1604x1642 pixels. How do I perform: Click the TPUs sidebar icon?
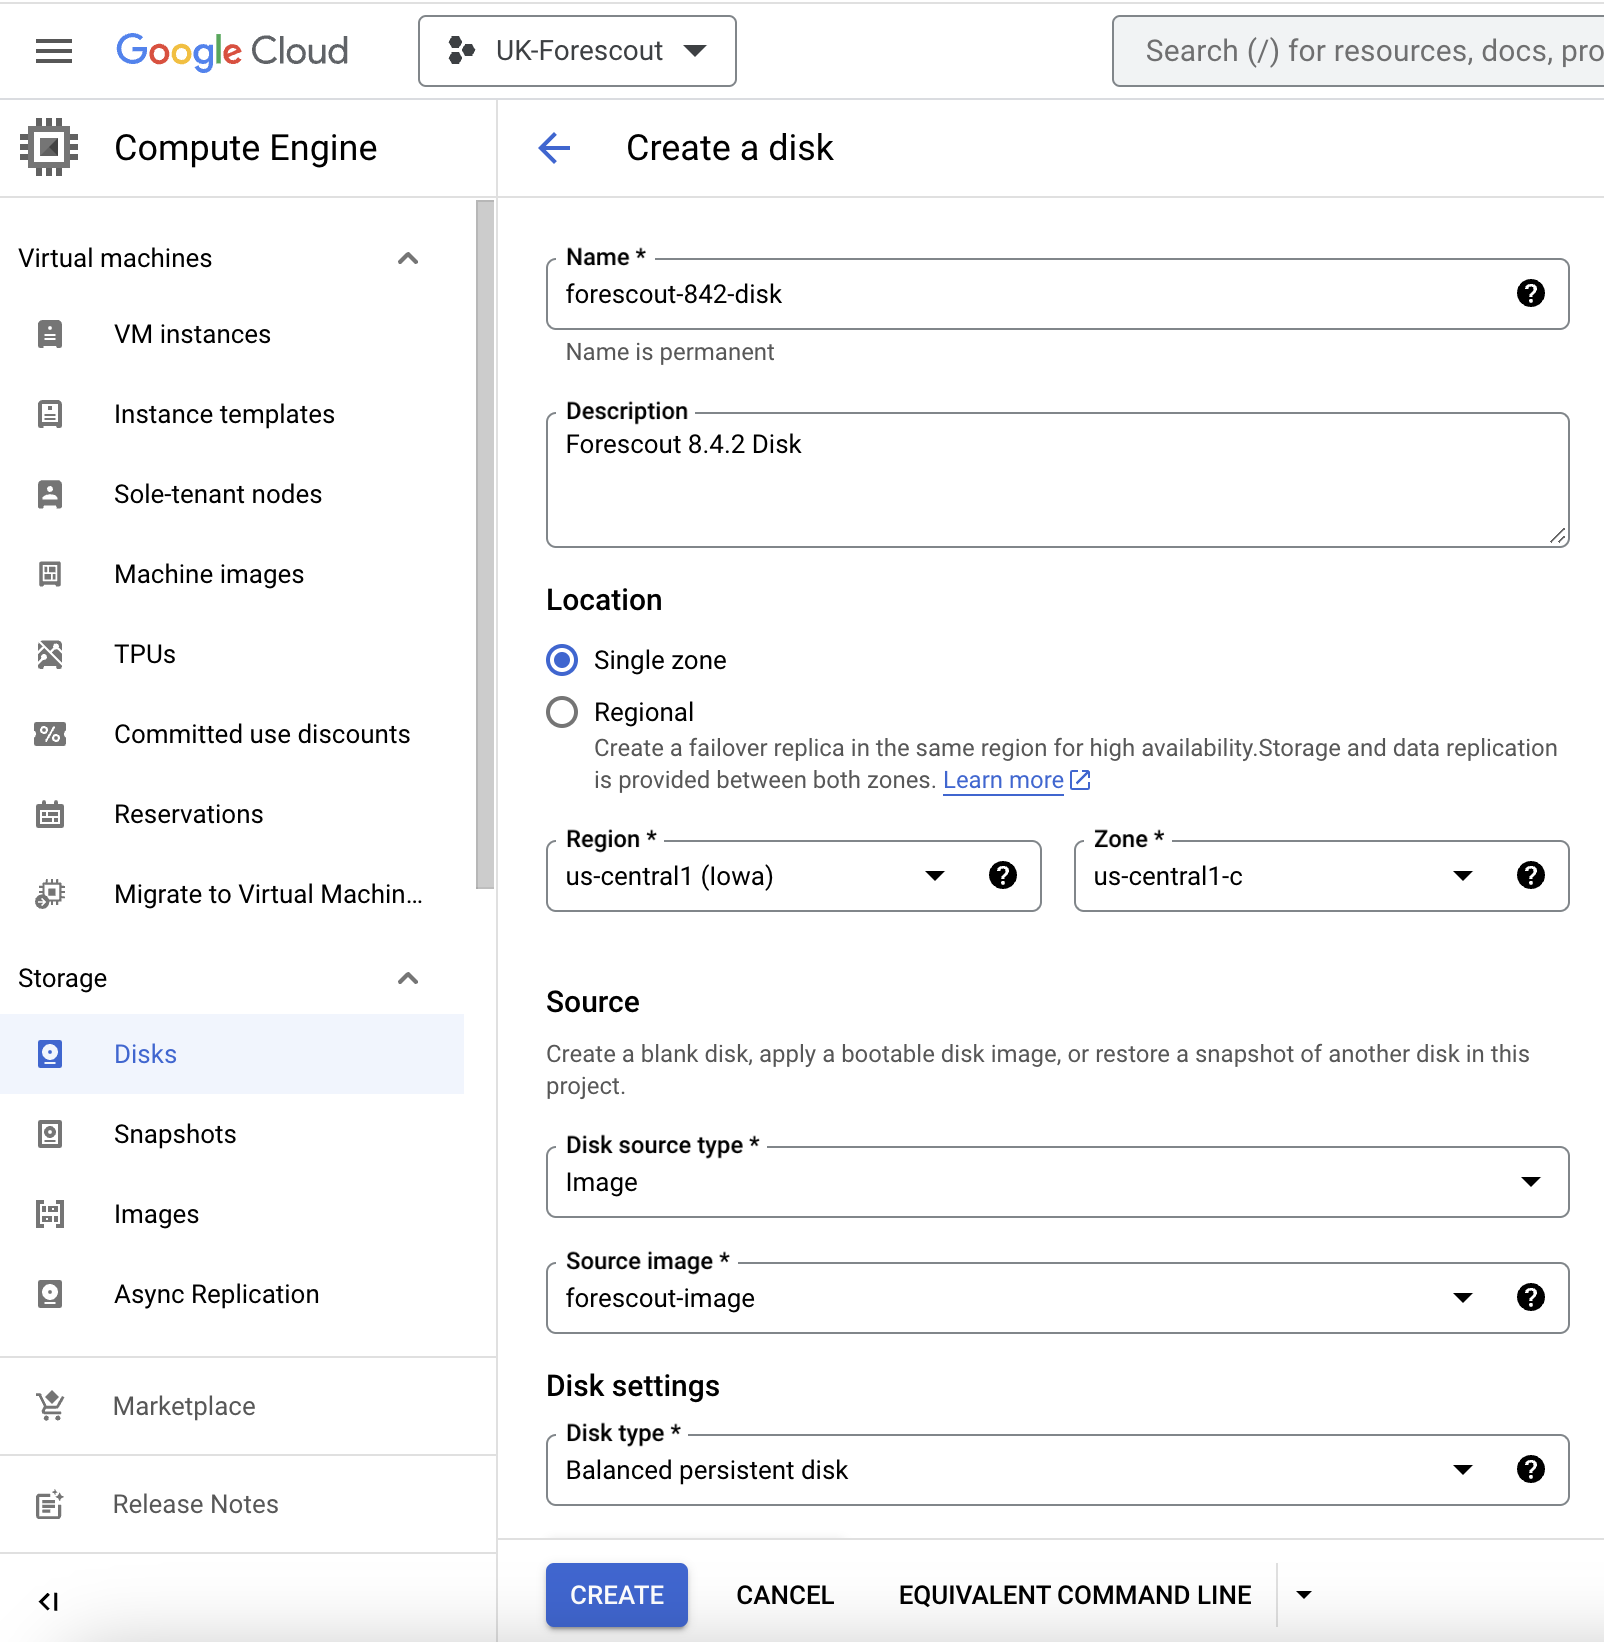[x=50, y=654]
